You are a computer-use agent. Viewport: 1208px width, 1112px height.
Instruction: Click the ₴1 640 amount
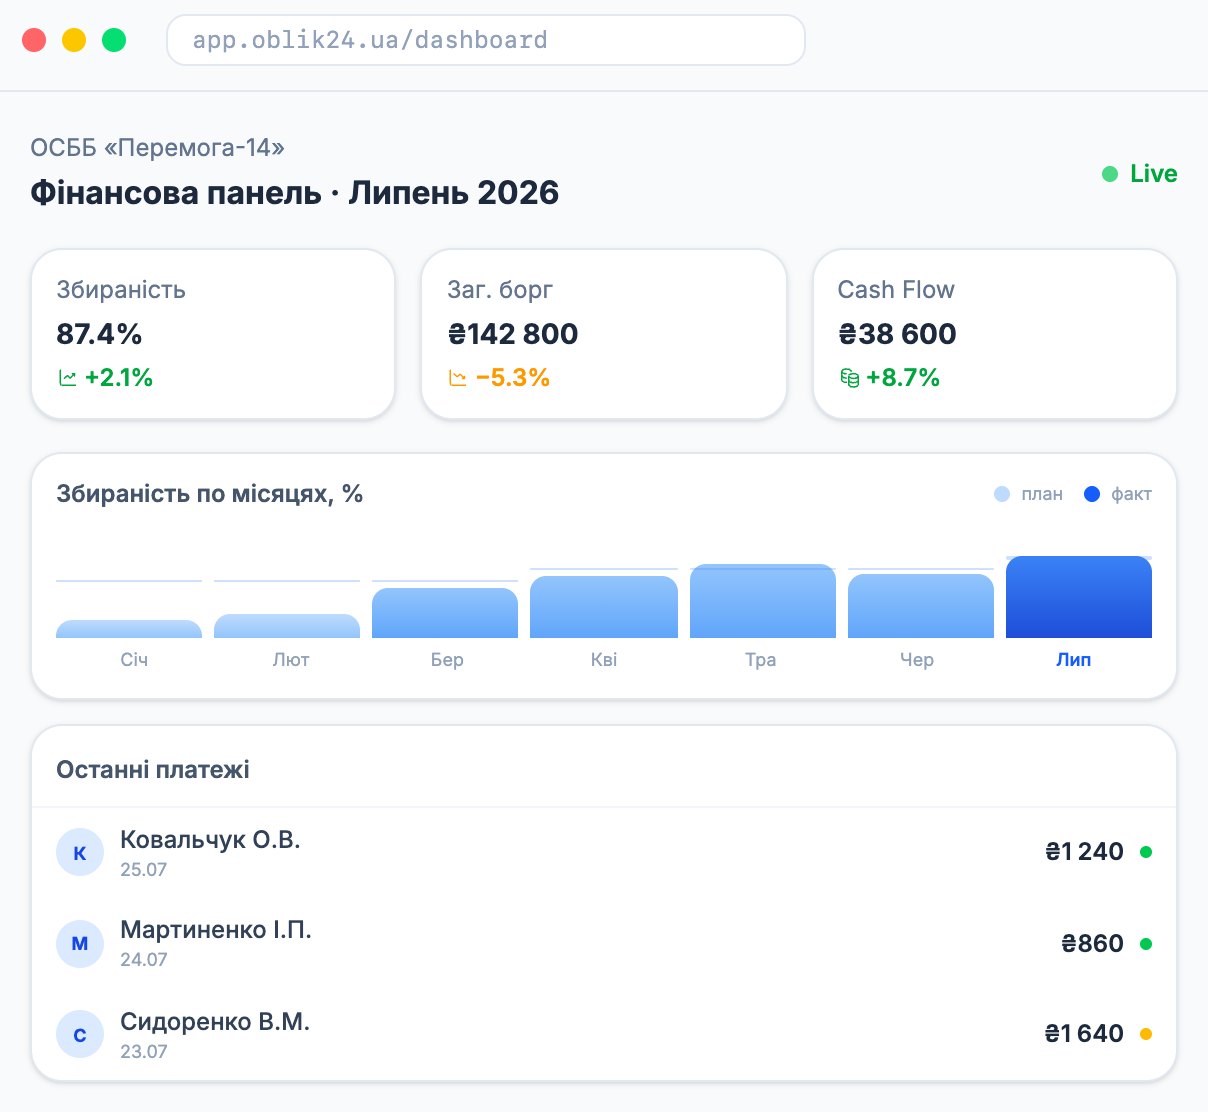[1085, 1034]
